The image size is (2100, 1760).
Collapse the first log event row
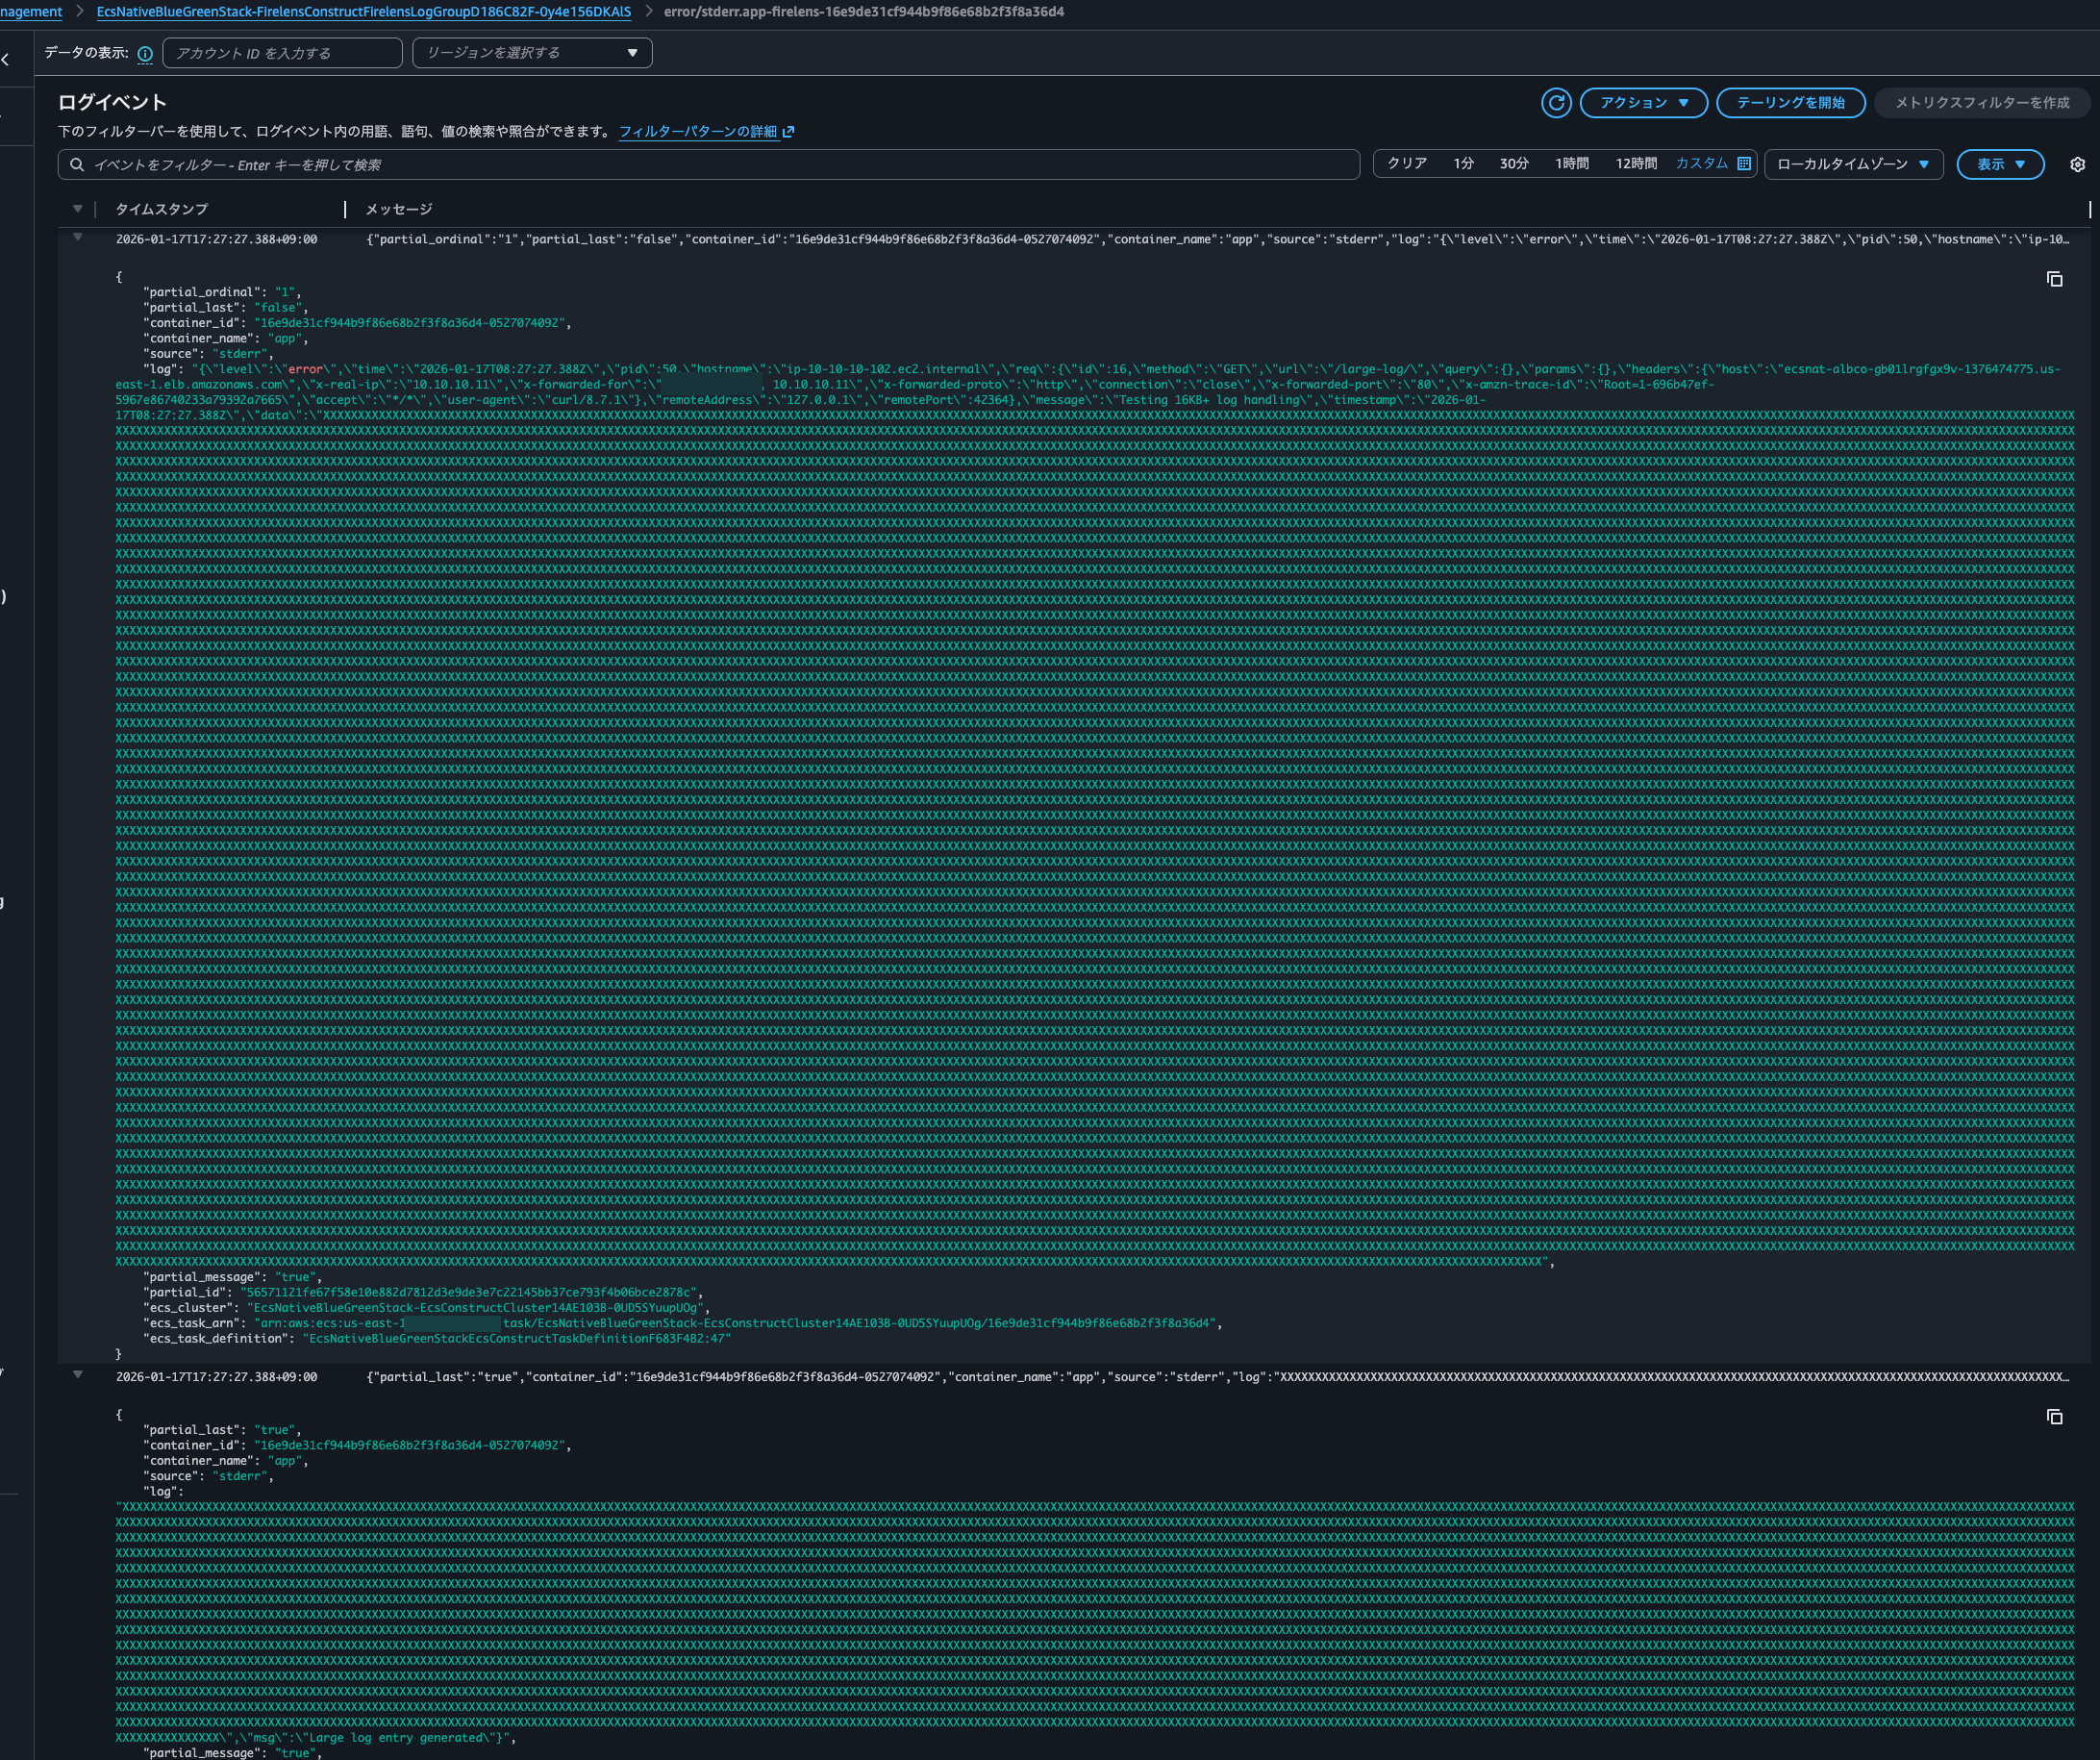click(x=78, y=238)
